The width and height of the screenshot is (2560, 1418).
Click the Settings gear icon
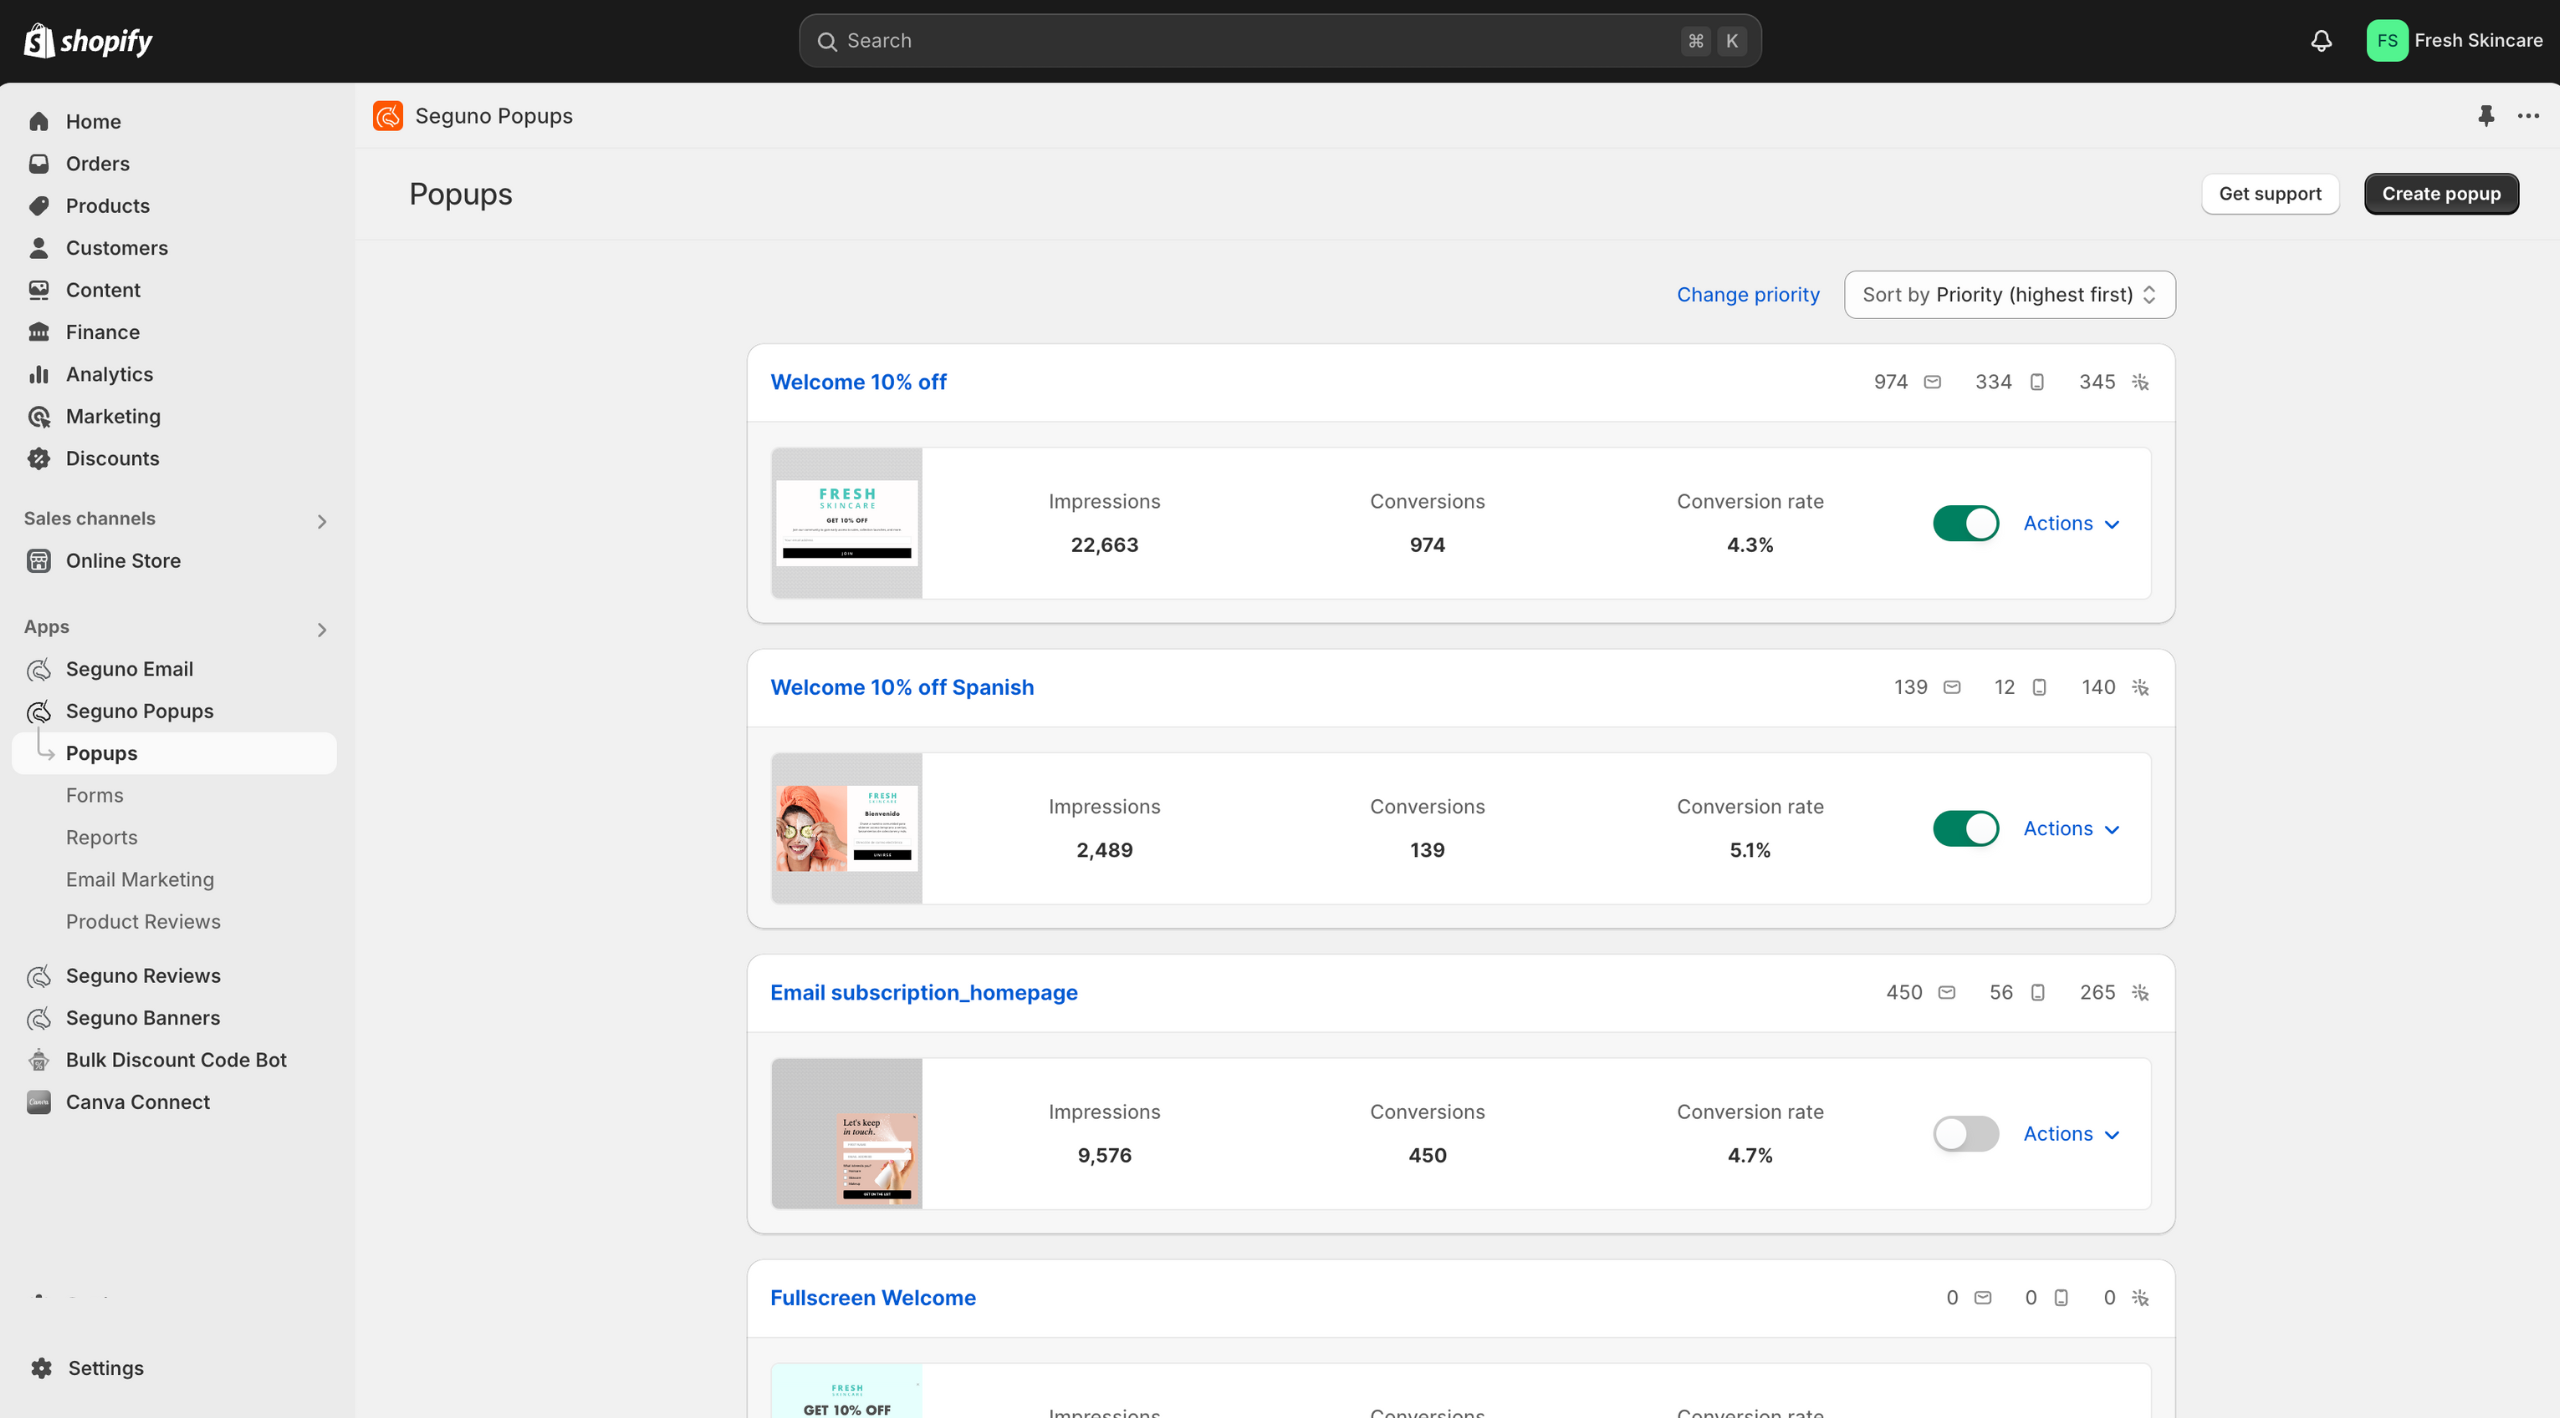[41, 1367]
